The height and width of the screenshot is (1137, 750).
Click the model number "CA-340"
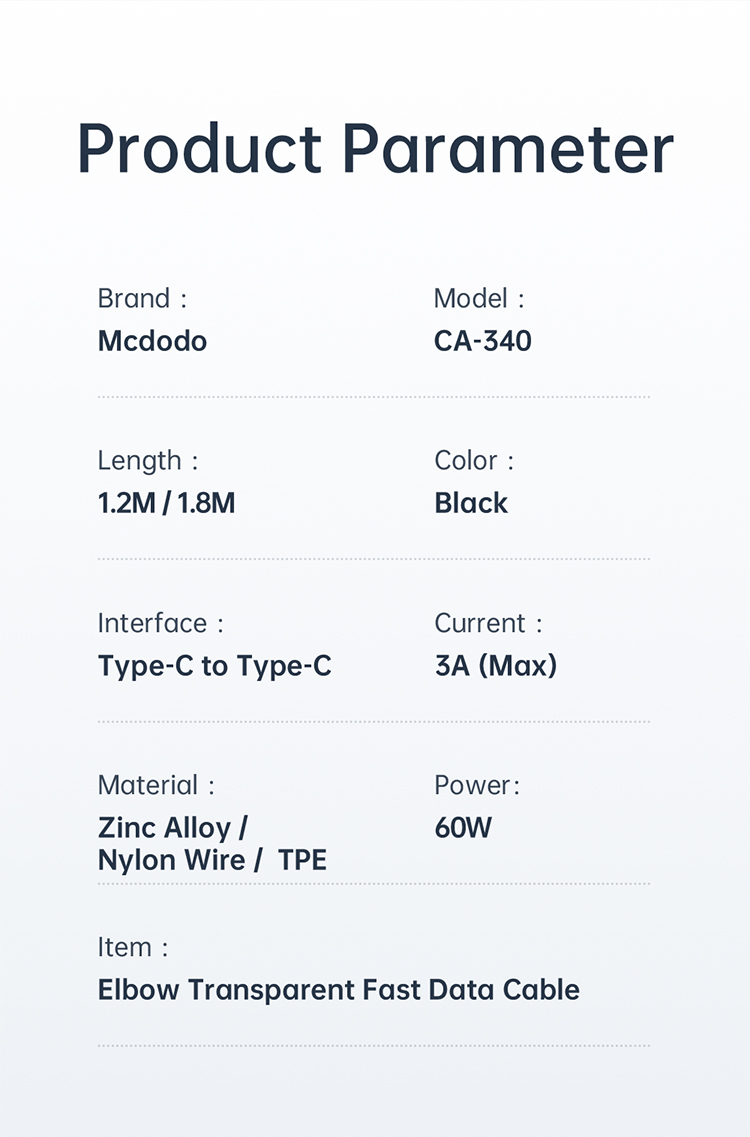coord(482,341)
